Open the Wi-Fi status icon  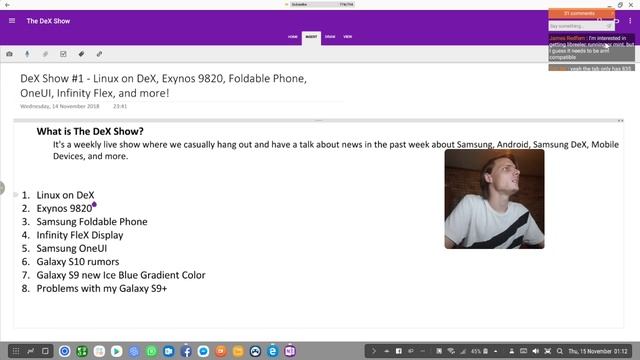[451, 351]
